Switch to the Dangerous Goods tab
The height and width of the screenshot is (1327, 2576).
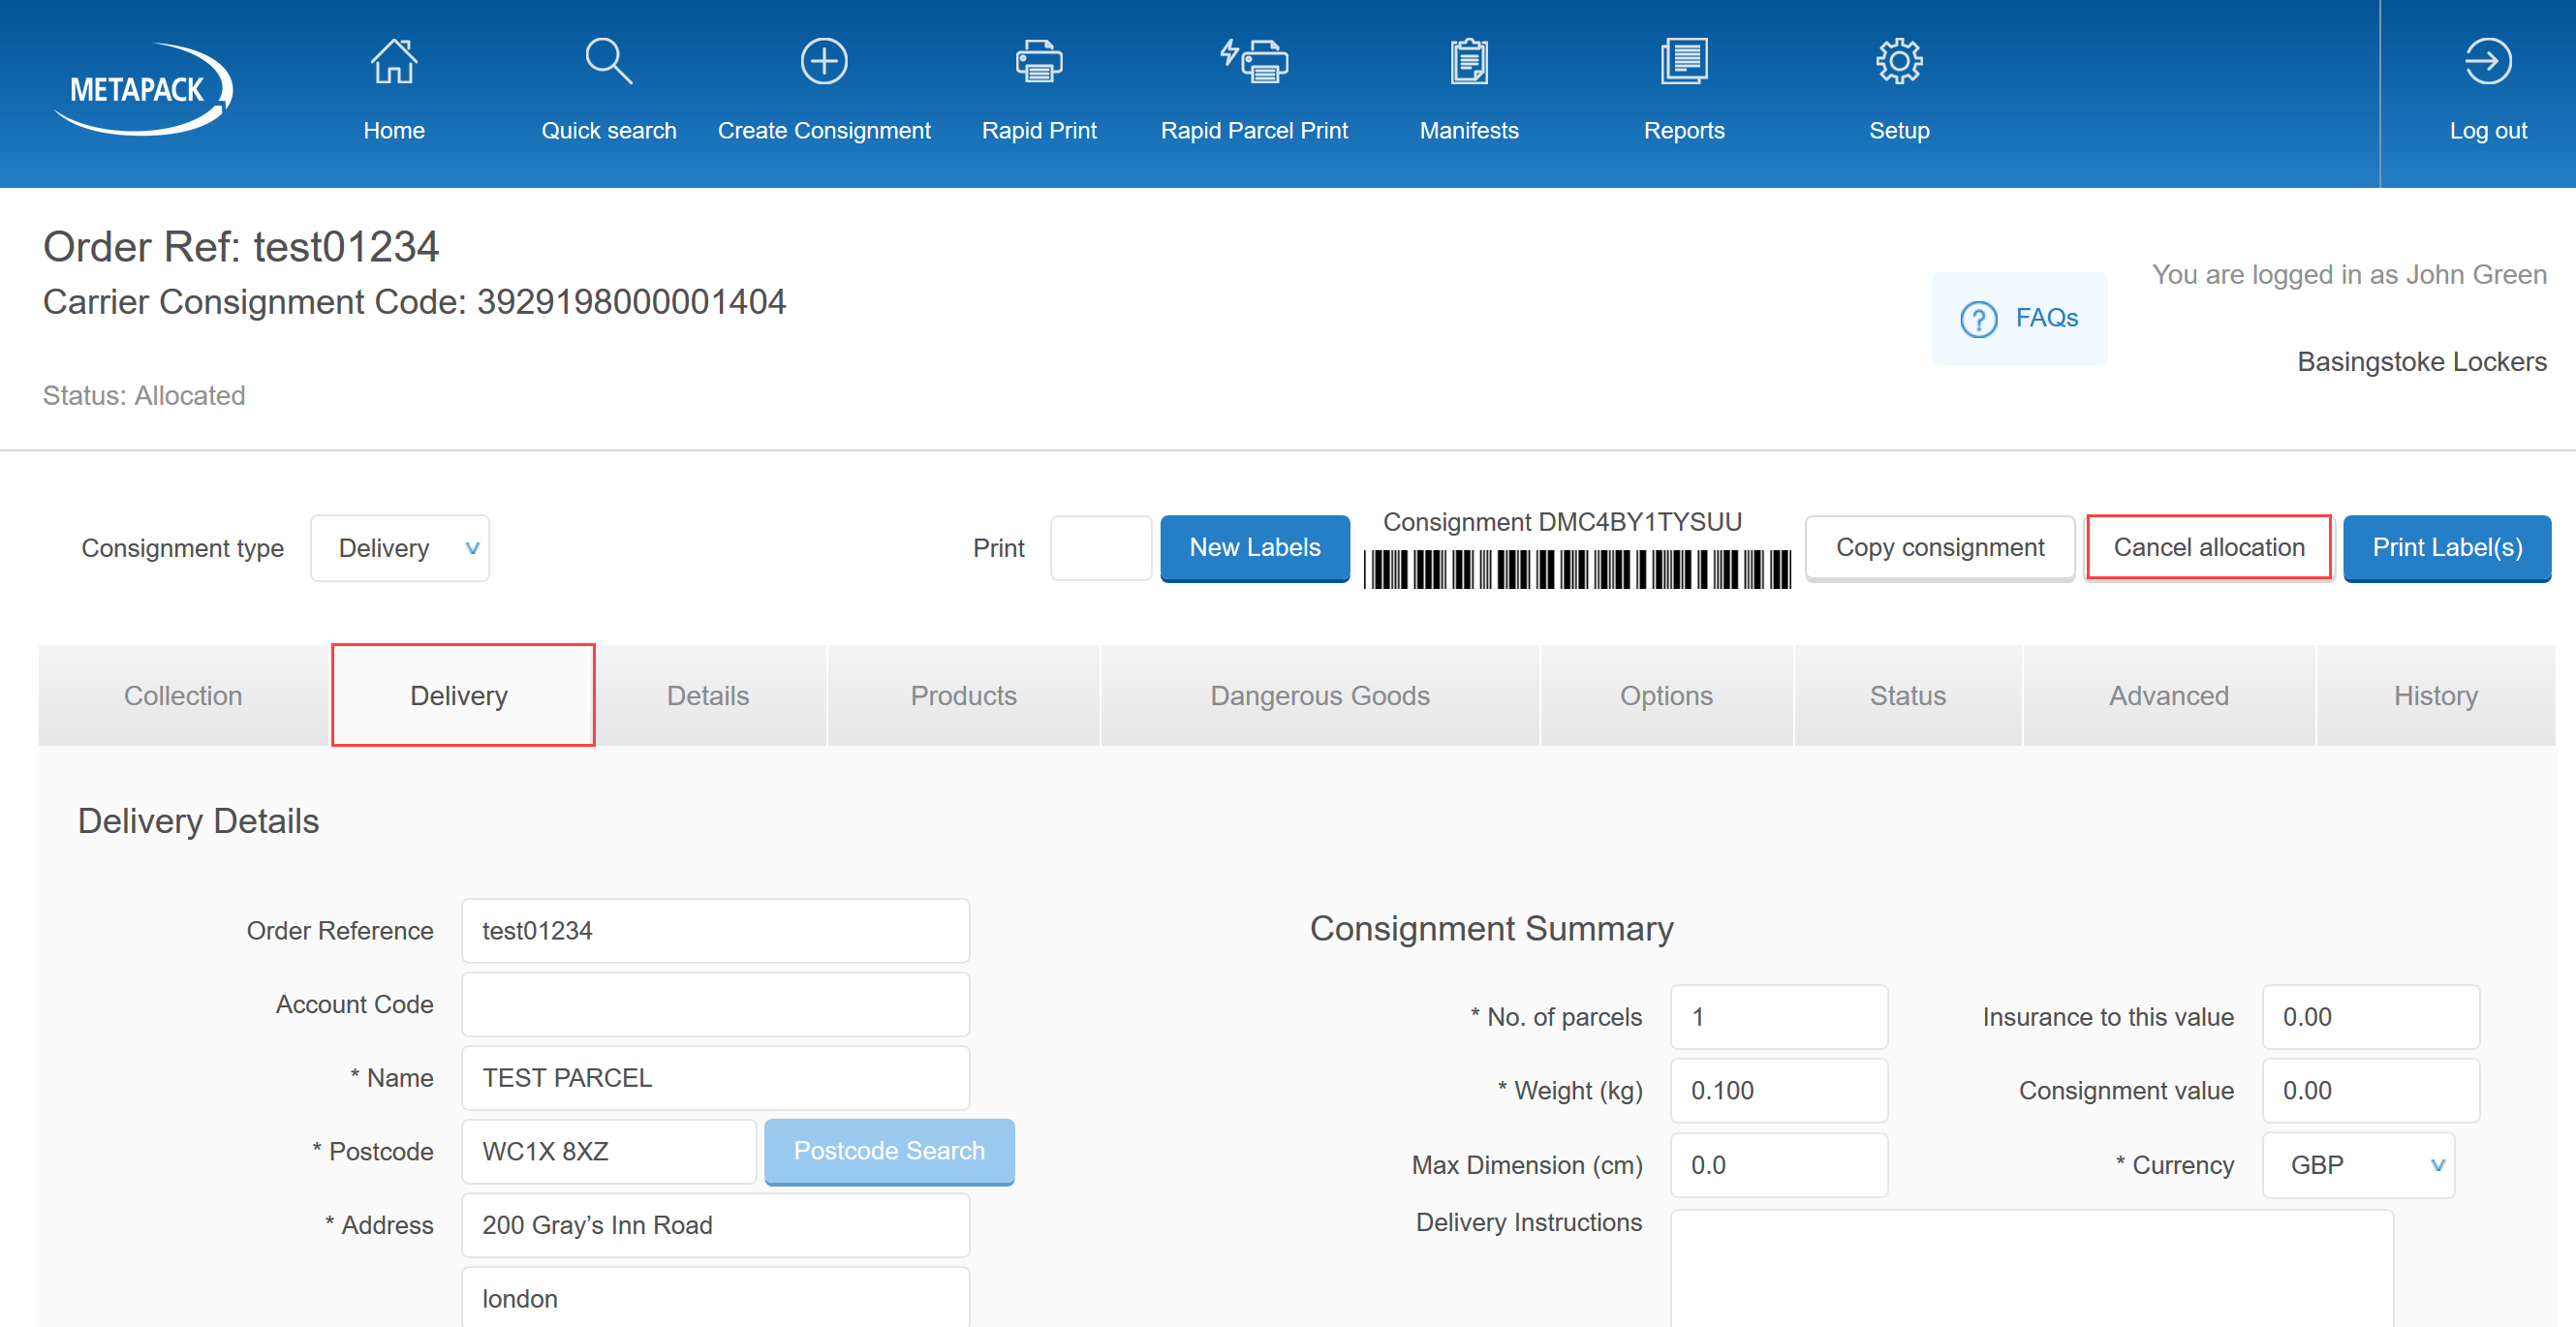tap(1319, 696)
